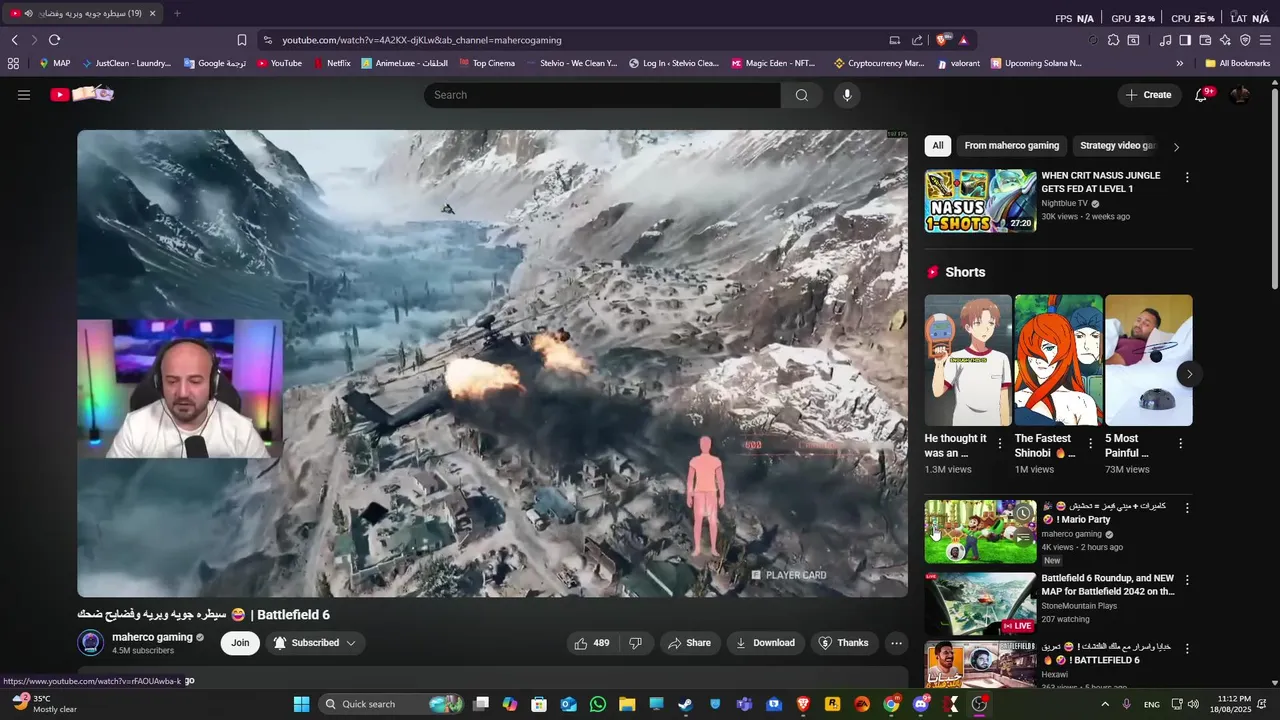Open options for Fastest Shinobi short
1280x720 pixels.
click(1090, 443)
